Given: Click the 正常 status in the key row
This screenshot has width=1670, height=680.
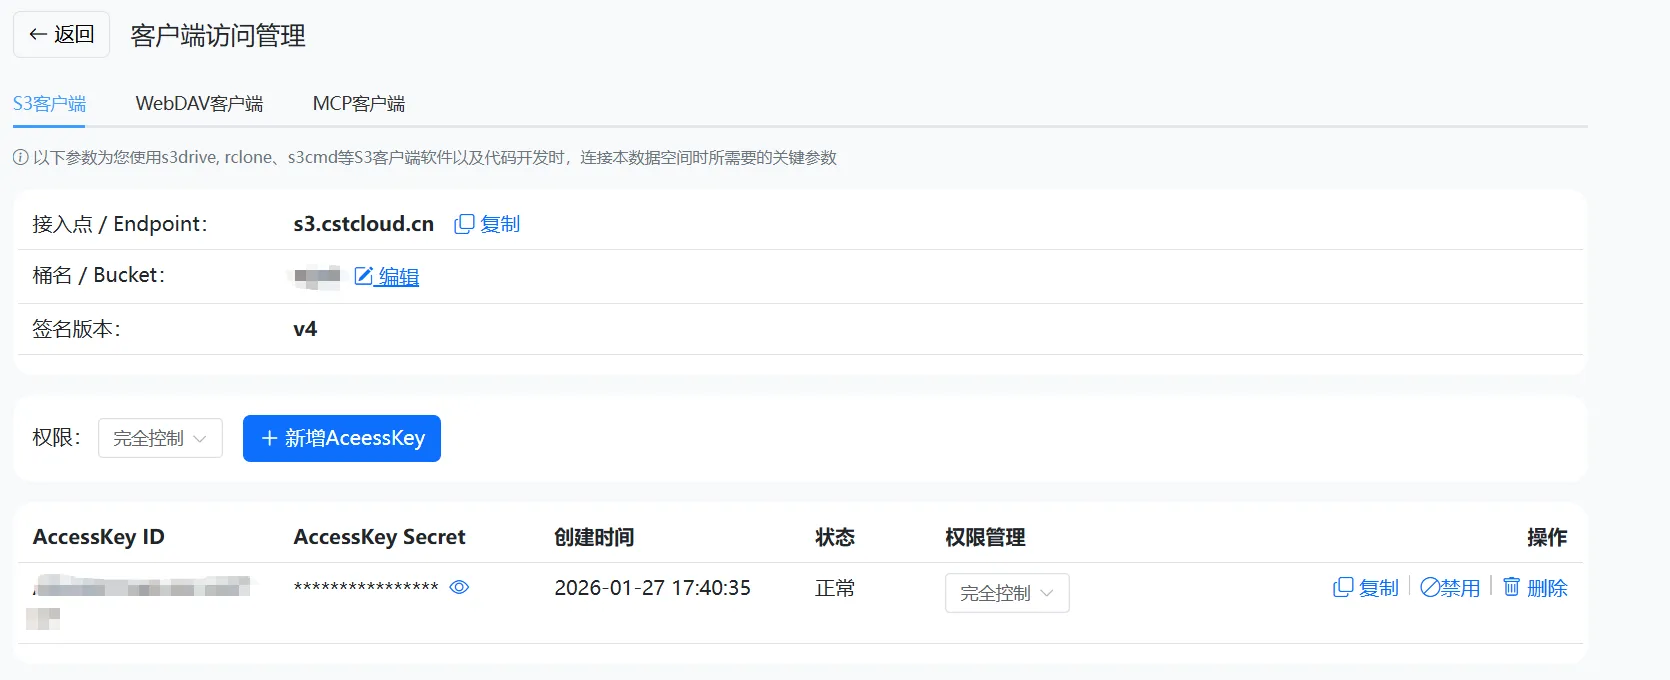Looking at the screenshot, I should [834, 588].
